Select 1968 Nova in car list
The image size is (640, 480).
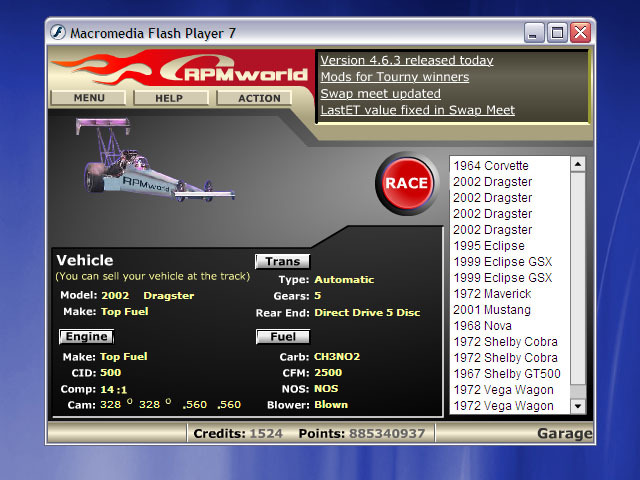tap(482, 325)
